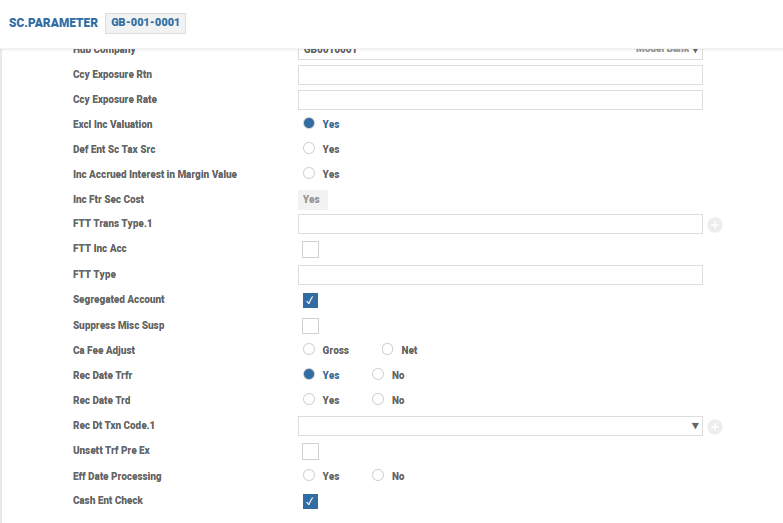Choose Yes for Rec Date Trd
The image size is (783, 523).
pyautogui.click(x=309, y=400)
